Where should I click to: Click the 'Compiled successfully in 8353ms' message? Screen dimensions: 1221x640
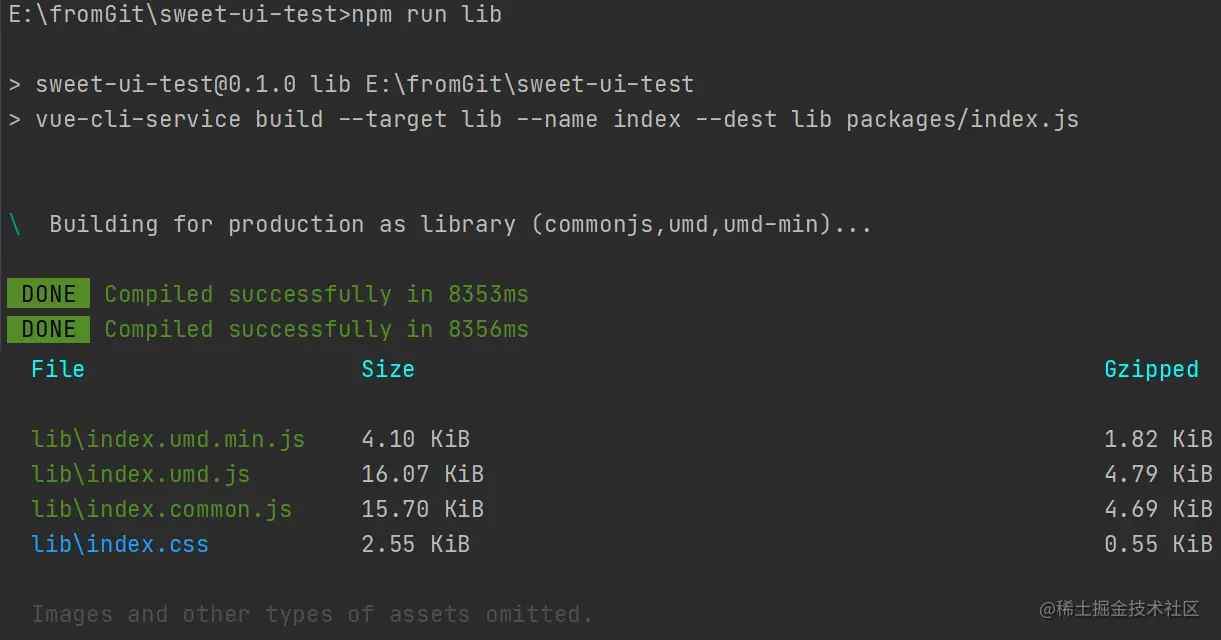point(316,294)
